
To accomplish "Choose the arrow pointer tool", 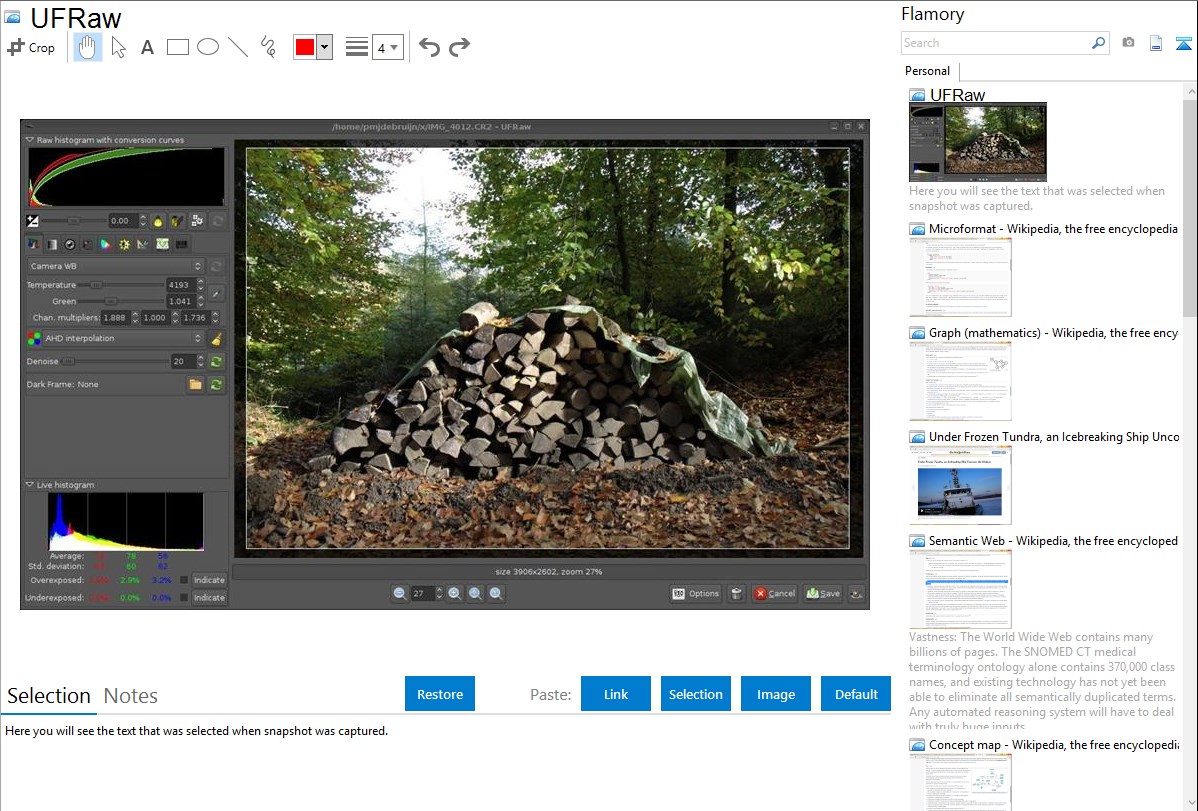I will pos(118,47).
